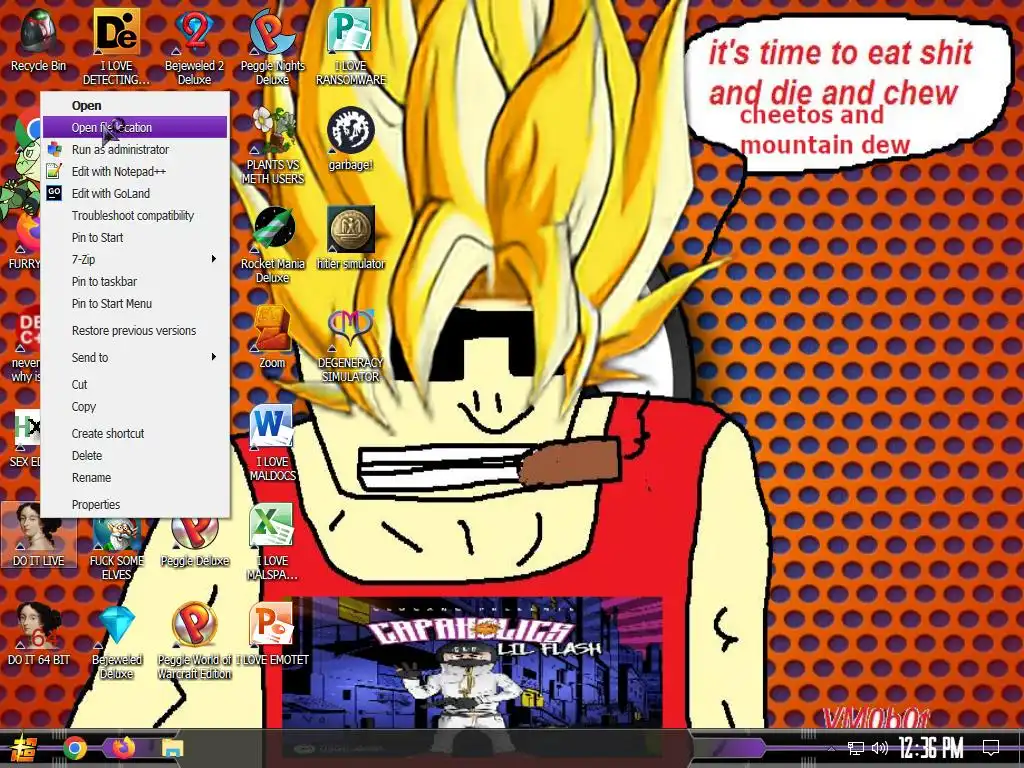Screen dimensions: 1024x768
Task: Choose Edit with GoLand
Action: [x=135, y=193]
